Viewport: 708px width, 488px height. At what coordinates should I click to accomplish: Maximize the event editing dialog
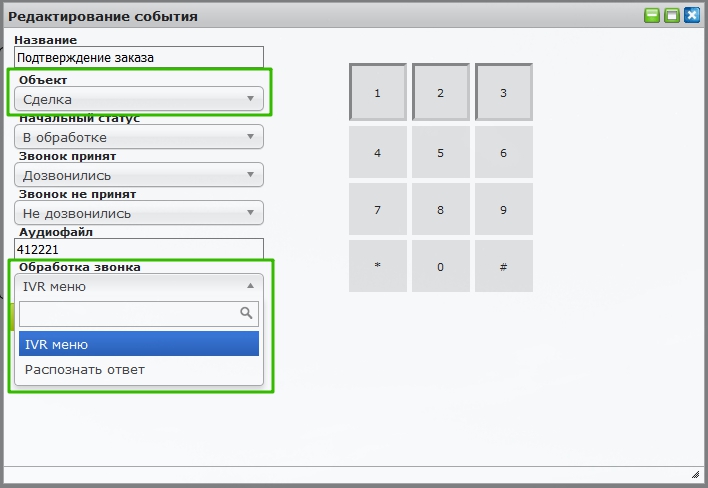click(671, 16)
